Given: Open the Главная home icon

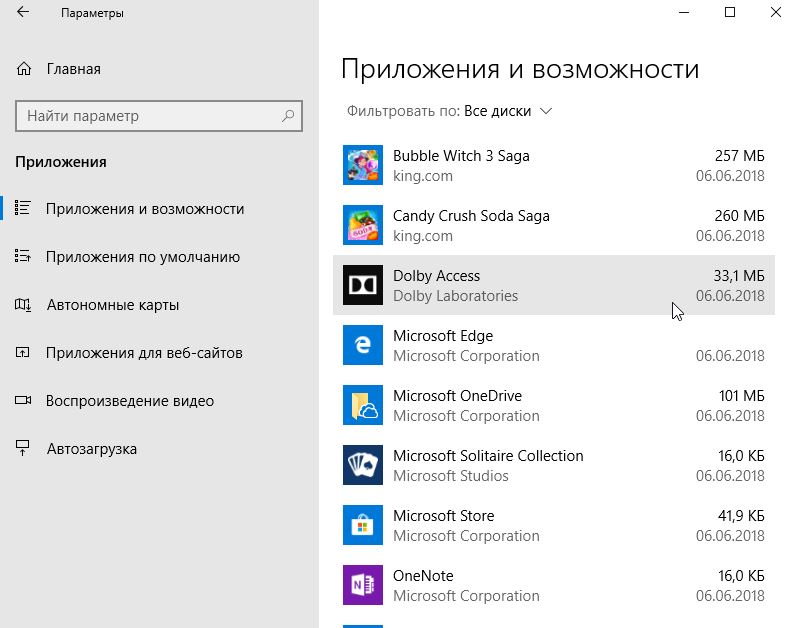Looking at the screenshot, I should point(24,69).
